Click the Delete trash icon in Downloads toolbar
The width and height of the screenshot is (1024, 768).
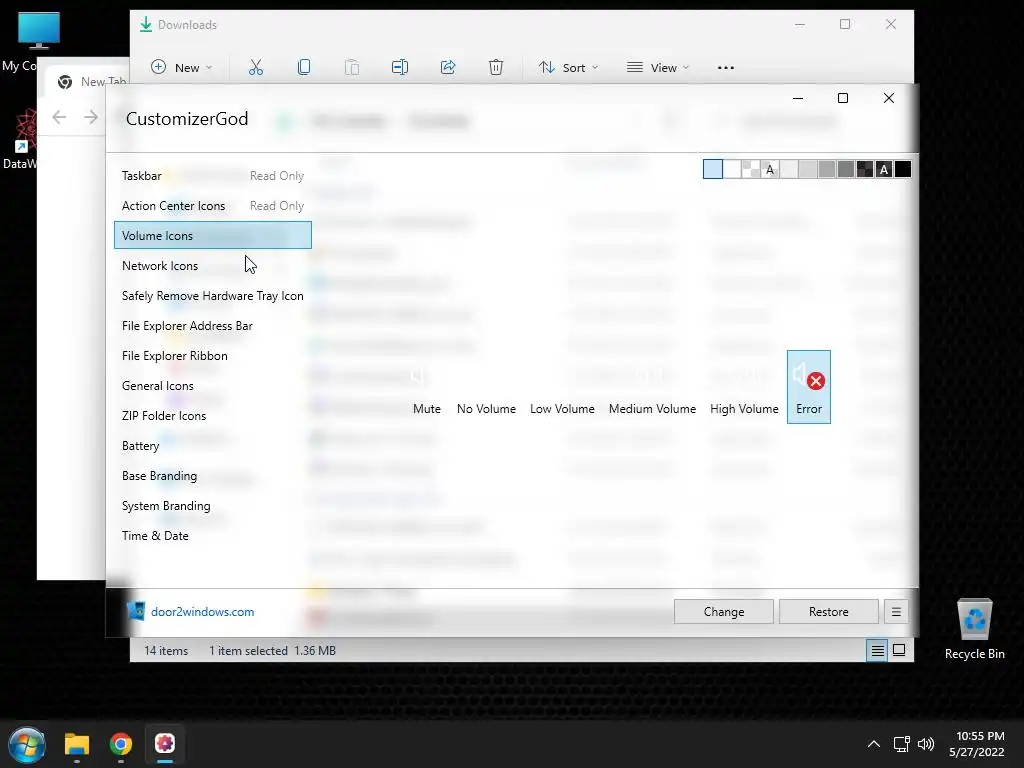click(x=496, y=67)
